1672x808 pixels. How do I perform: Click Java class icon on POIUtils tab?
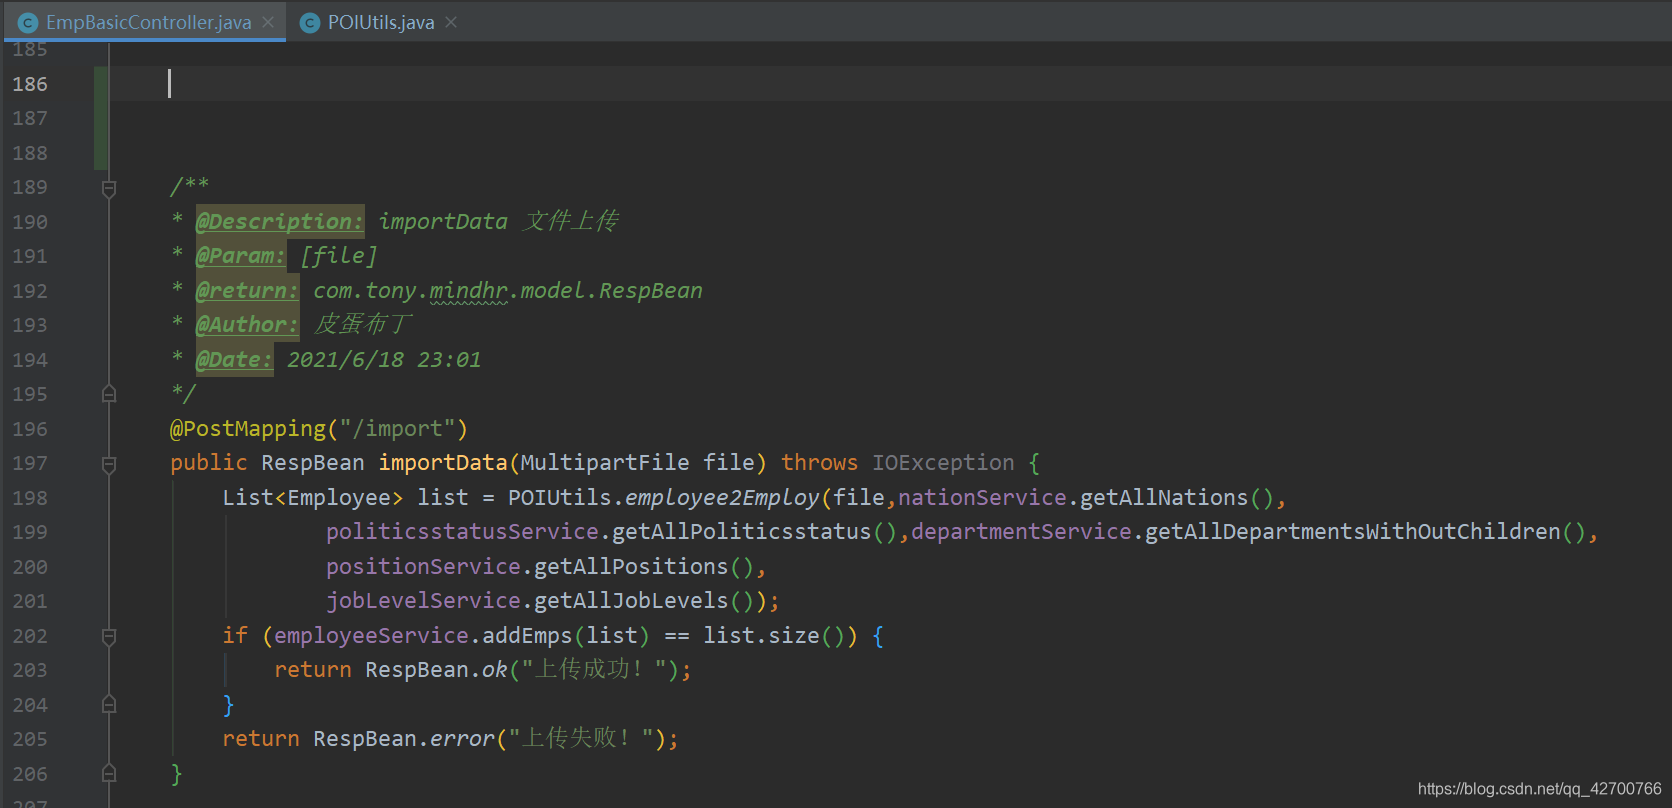point(310,22)
